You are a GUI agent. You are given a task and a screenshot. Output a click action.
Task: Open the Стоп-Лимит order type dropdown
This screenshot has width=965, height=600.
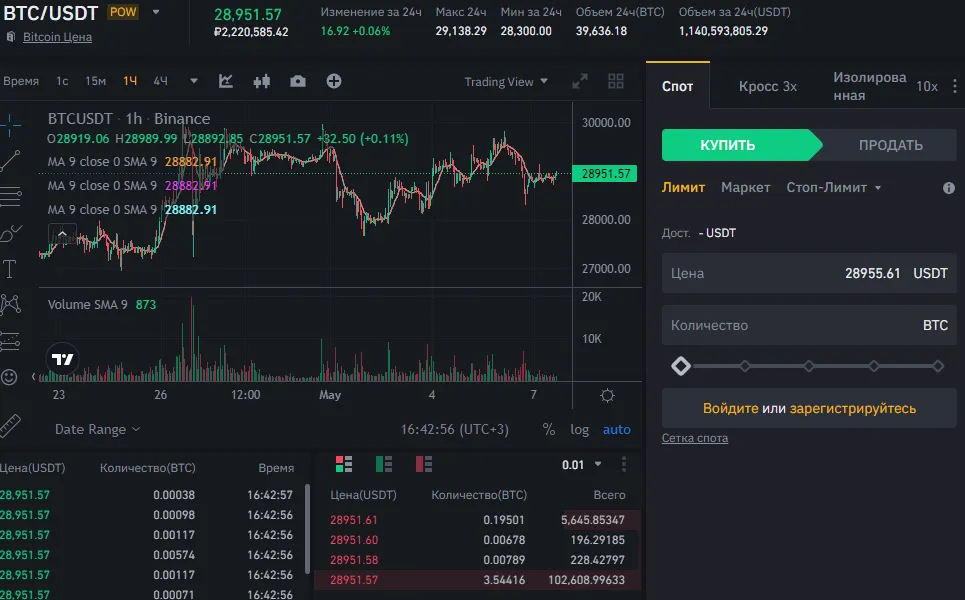[834, 188]
